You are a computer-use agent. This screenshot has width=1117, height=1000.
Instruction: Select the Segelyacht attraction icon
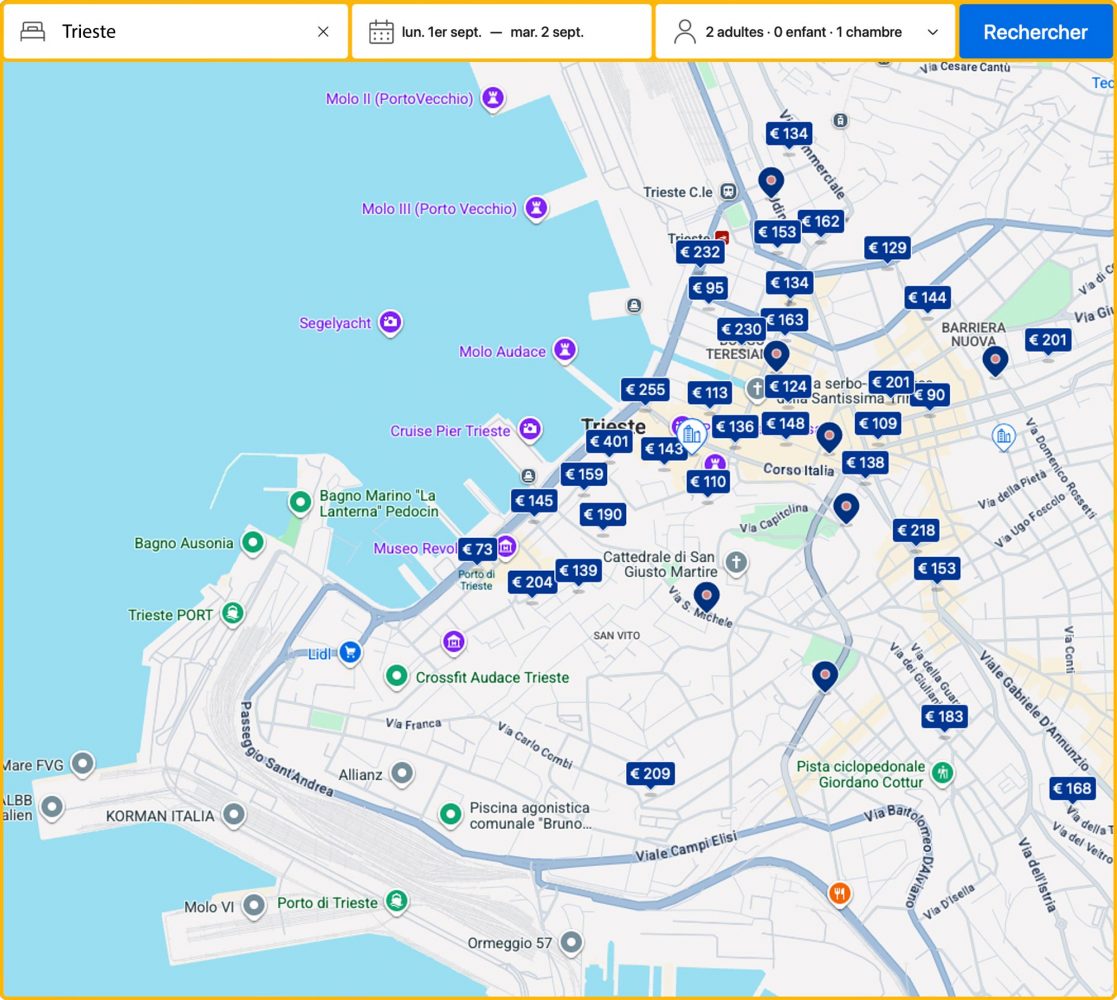click(388, 322)
